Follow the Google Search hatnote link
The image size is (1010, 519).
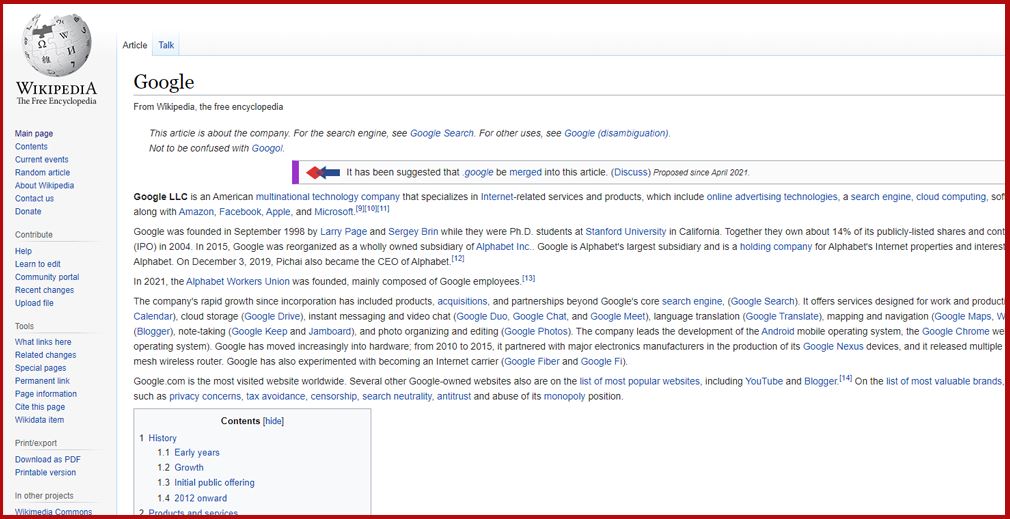(442, 133)
